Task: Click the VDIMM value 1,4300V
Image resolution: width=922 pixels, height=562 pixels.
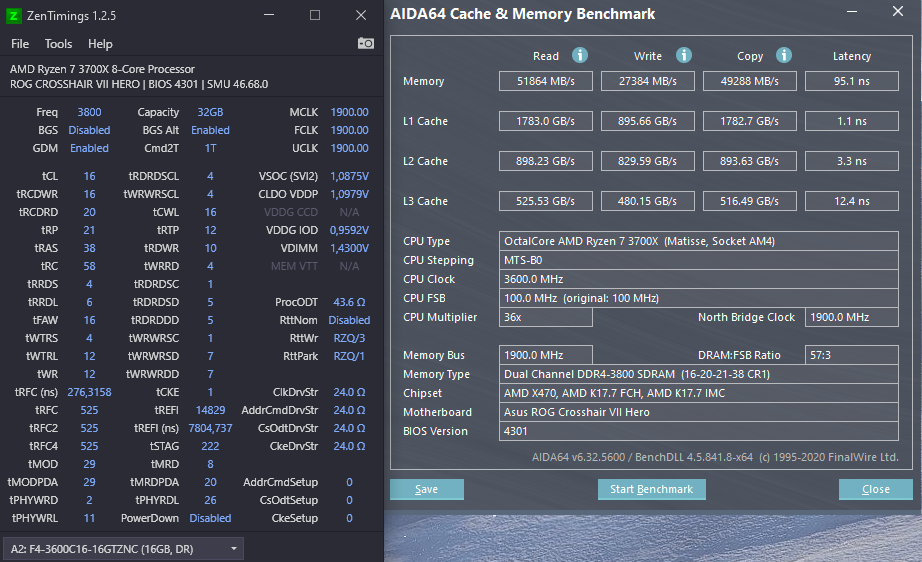Action: point(349,248)
